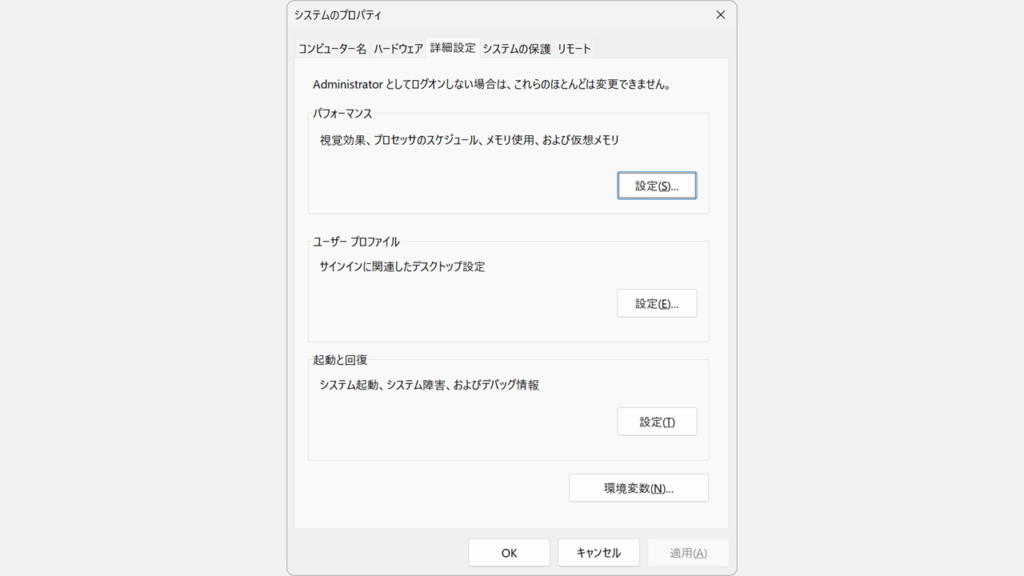Open 環境変数(N)... dialog
This screenshot has height=576, width=1024.
[x=639, y=488]
